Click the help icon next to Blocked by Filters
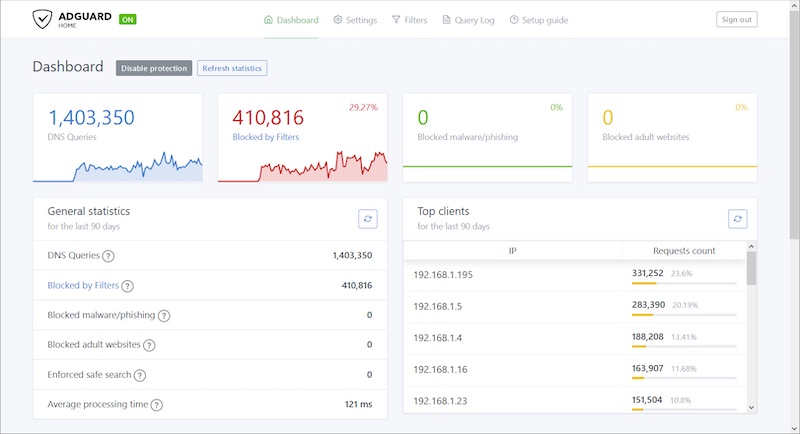The width and height of the screenshot is (800, 434). pyautogui.click(x=128, y=286)
